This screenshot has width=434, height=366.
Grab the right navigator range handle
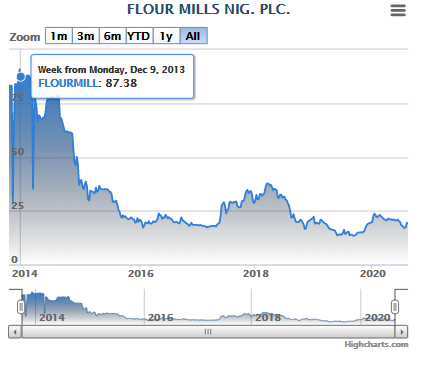coord(395,307)
